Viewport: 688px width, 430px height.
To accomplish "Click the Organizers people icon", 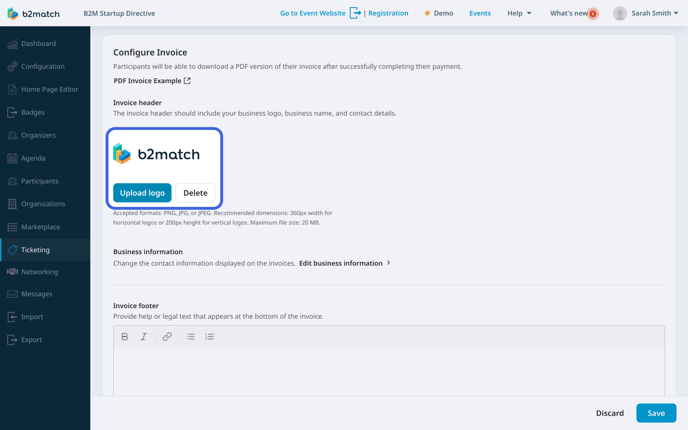I will [x=12, y=135].
